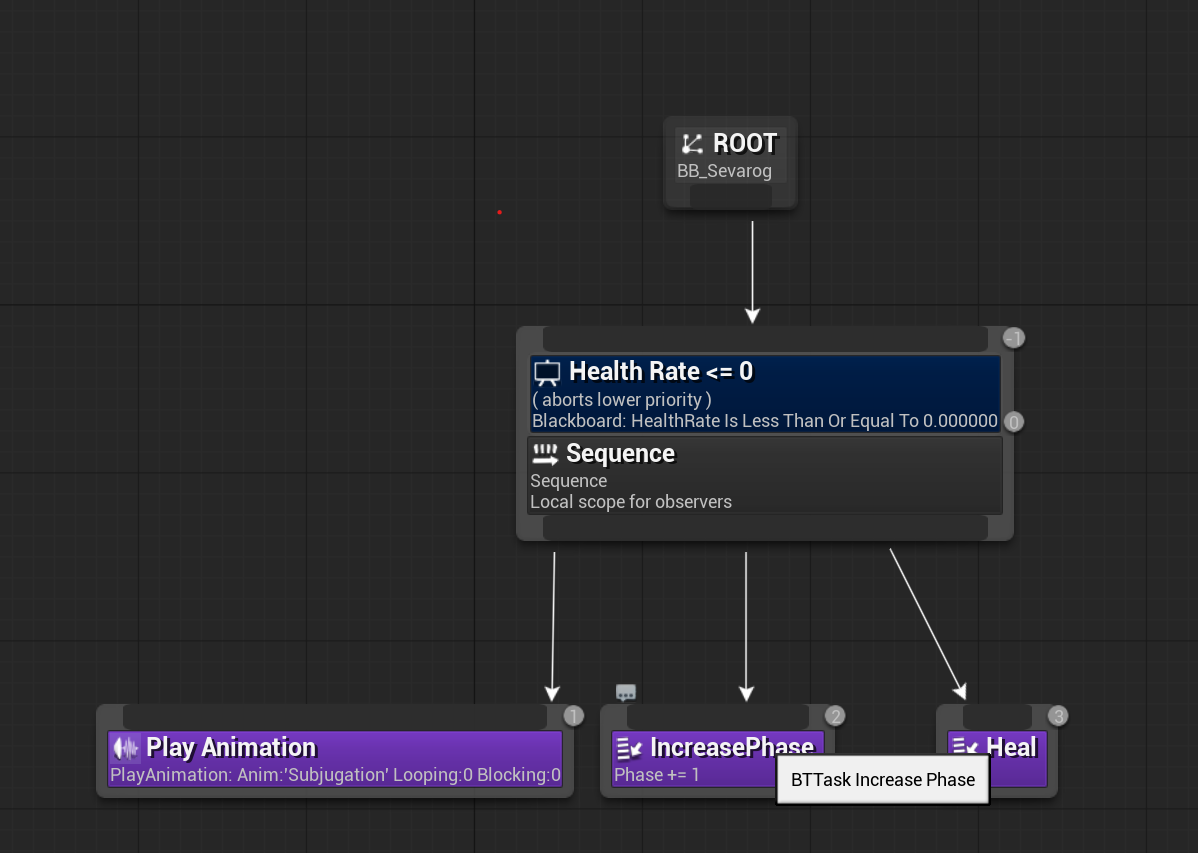Click the Play Animation node input pin
Image resolution: width=1198 pixels, height=853 pixels.
[335, 716]
